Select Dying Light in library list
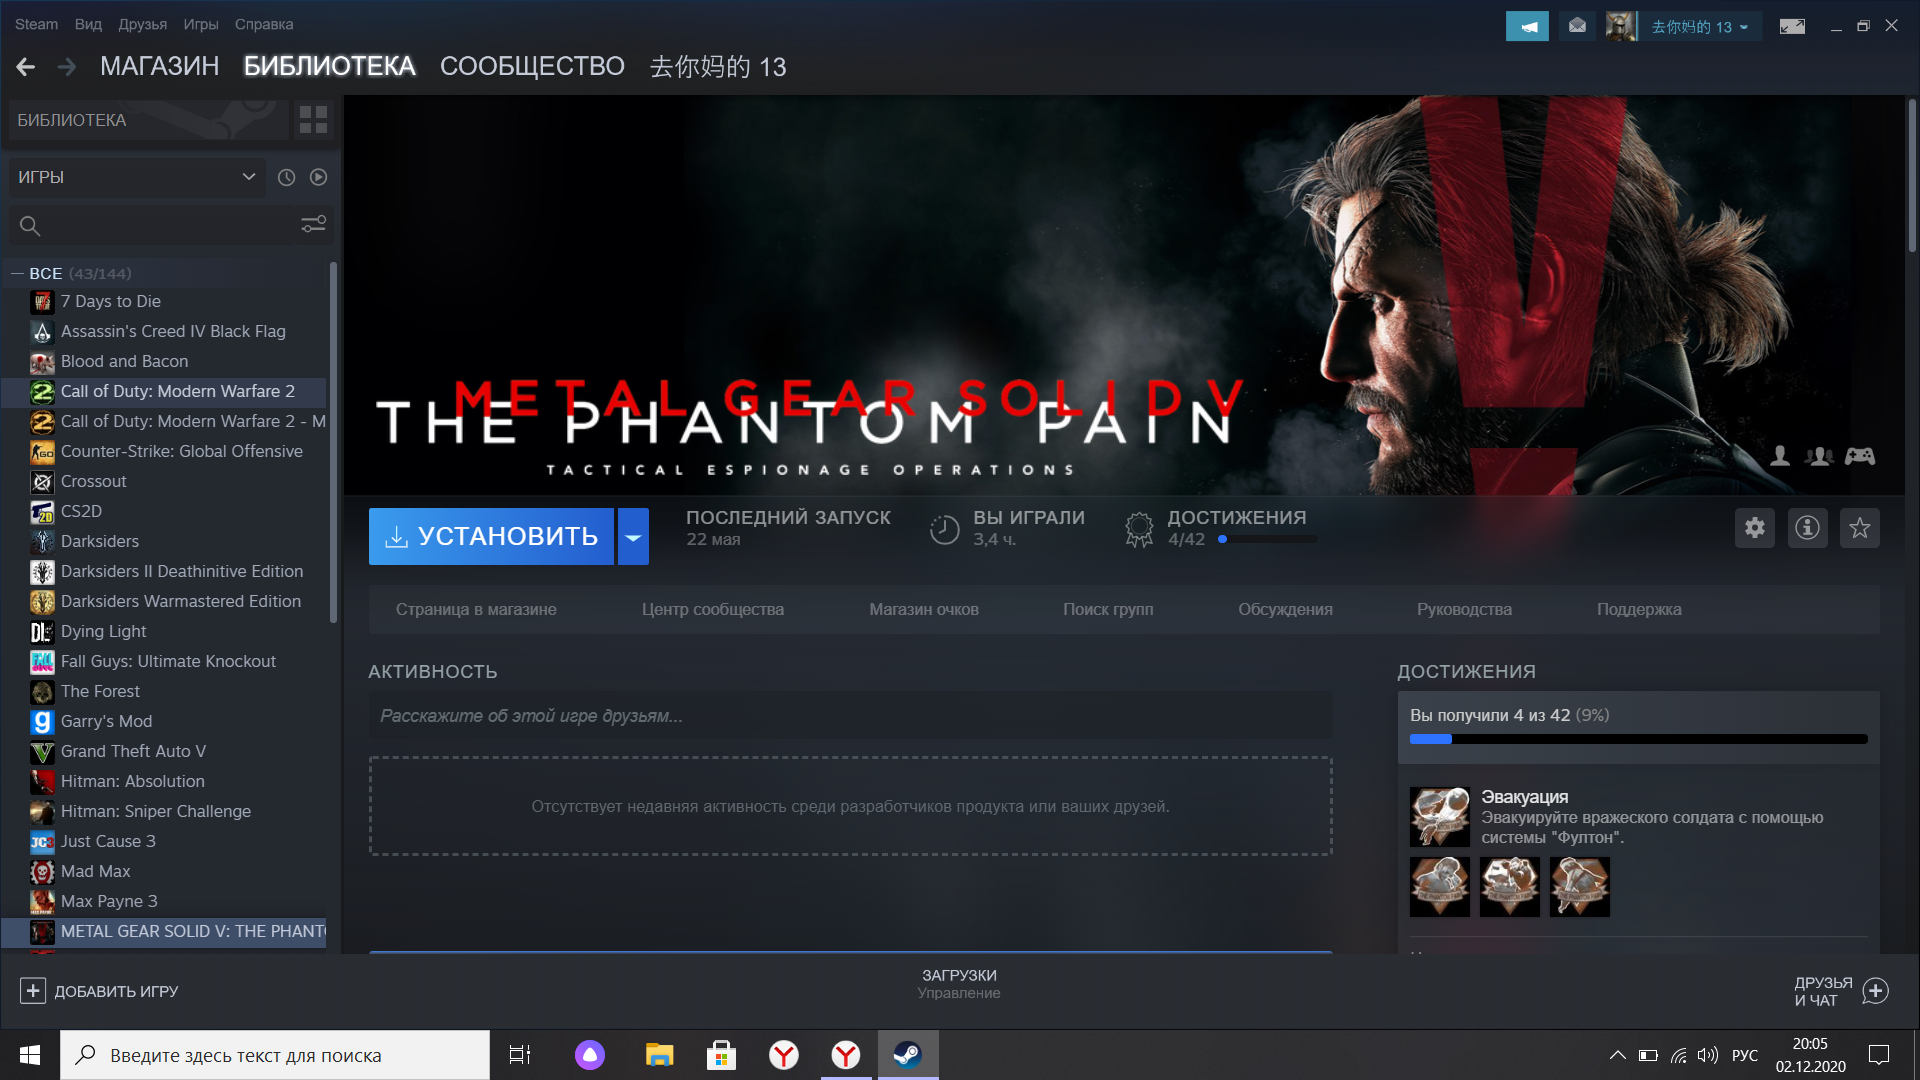Viewport: 1920px width, 1080px height. [x=104, y=631]
